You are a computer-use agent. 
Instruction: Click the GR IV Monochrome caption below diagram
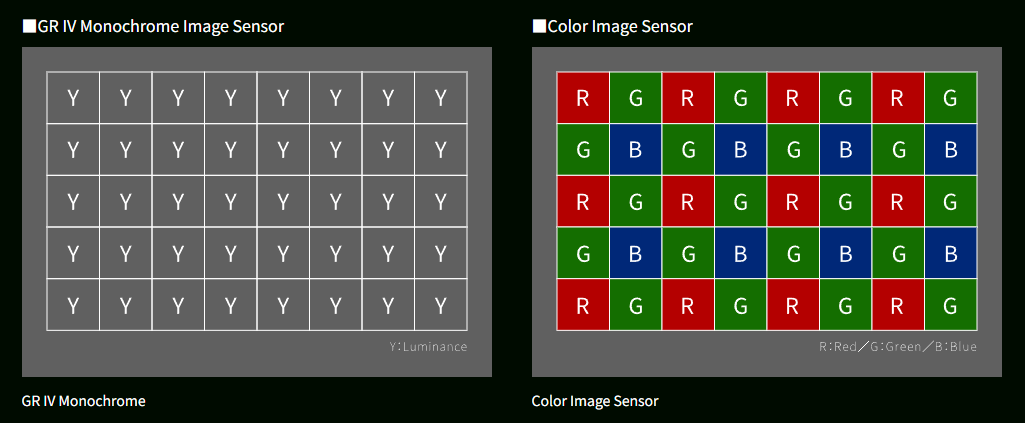pos(83,401)
